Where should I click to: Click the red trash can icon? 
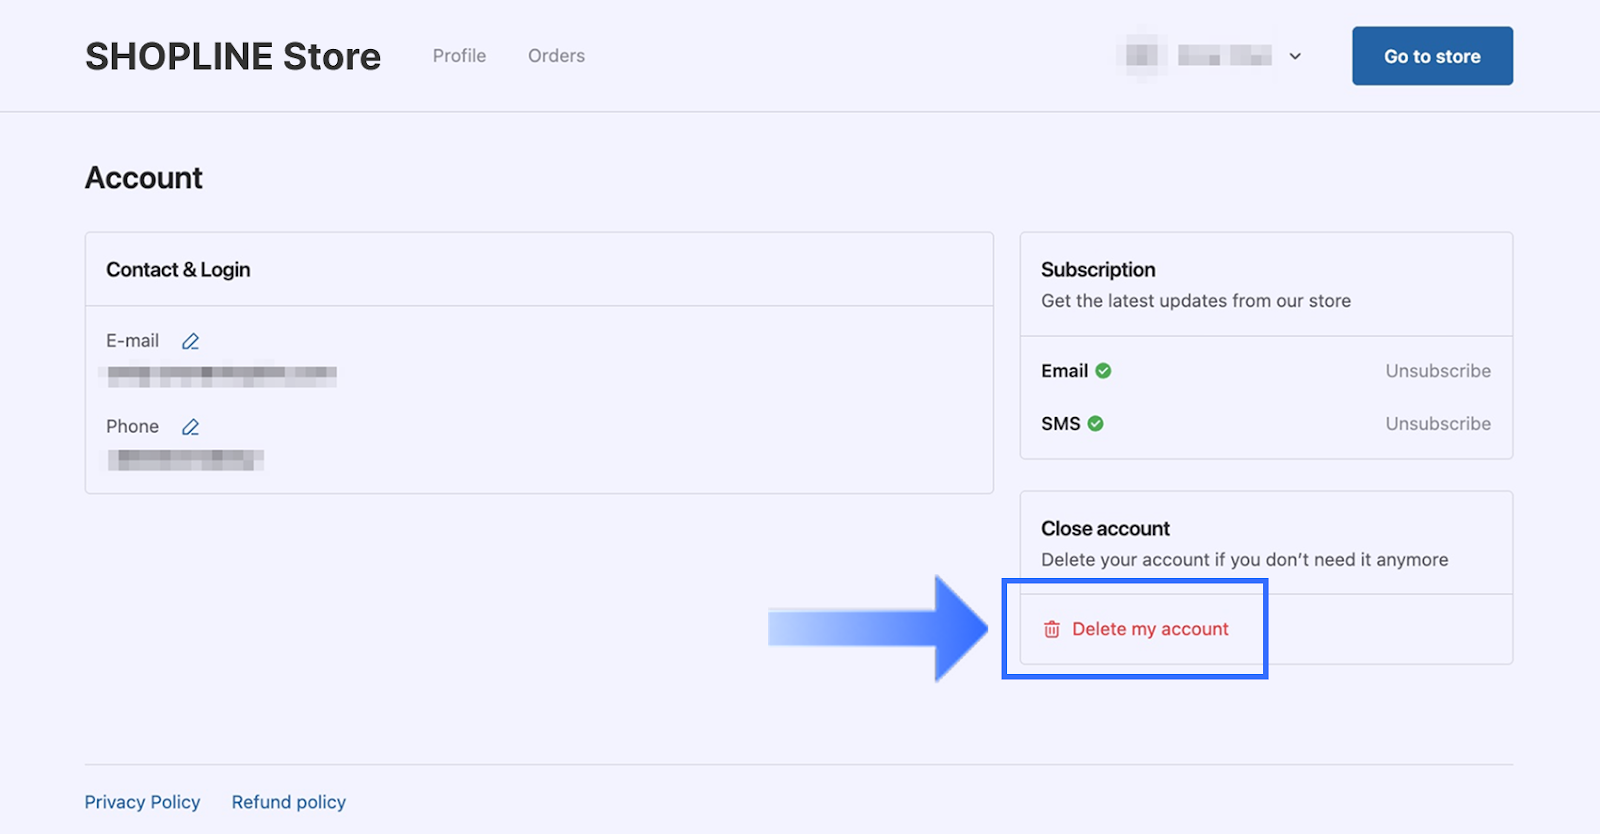1052,629
